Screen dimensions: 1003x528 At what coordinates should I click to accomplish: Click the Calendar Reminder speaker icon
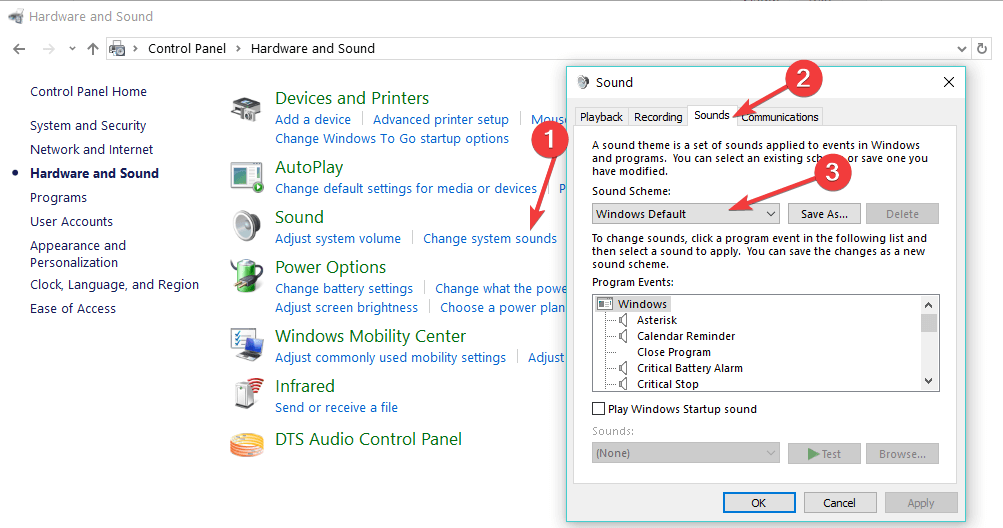[623, 336]
